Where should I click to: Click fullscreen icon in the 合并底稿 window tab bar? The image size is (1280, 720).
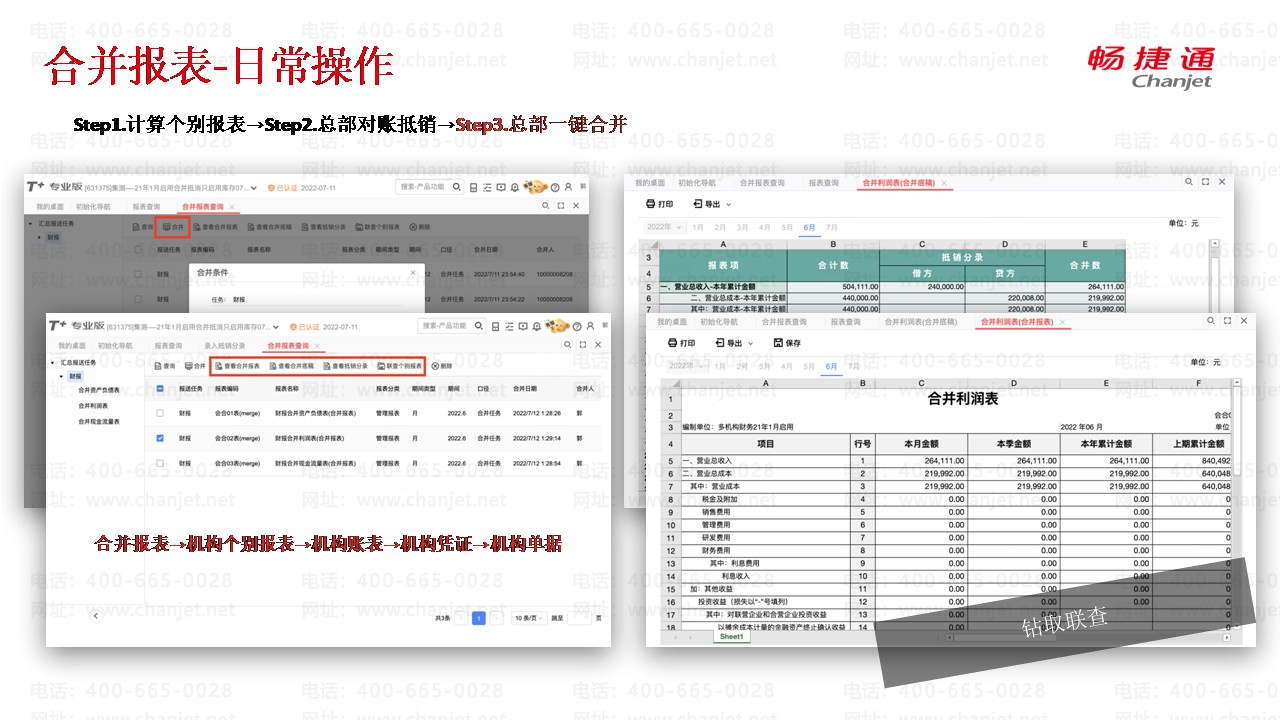coord(1205,182)
